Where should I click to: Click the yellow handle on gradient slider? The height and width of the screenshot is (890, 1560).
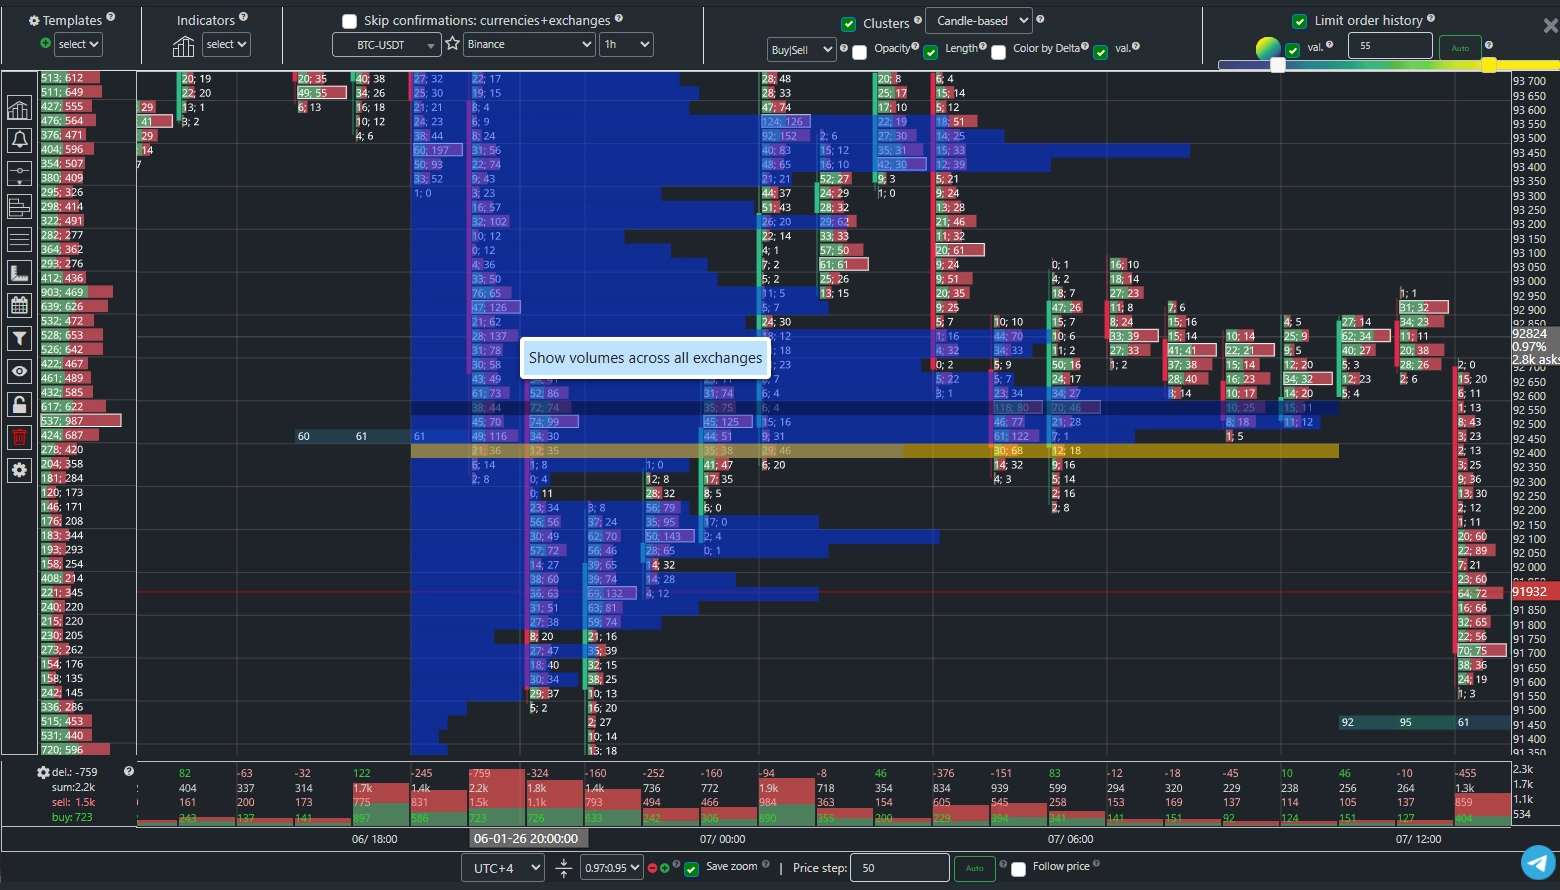[x=1488, y=65]
